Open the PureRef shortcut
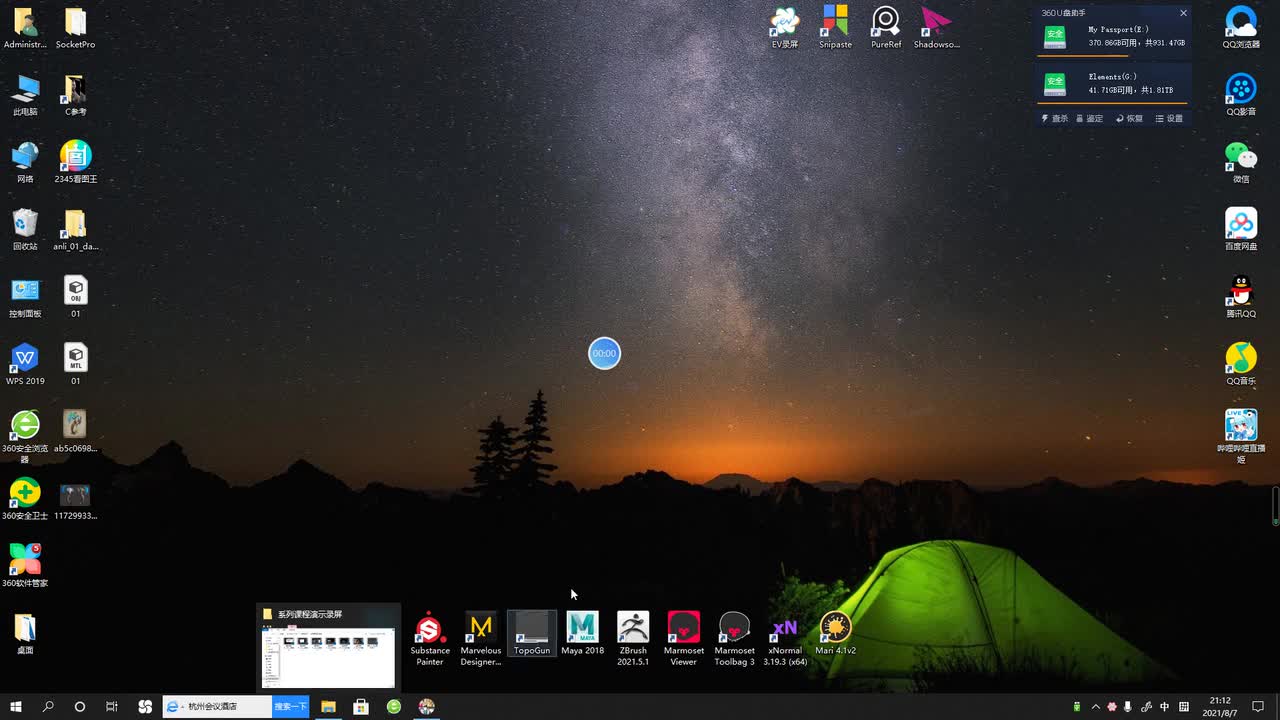Viewport: 1280px width, 720px height. pyautogui.click(x=886, y=28)
